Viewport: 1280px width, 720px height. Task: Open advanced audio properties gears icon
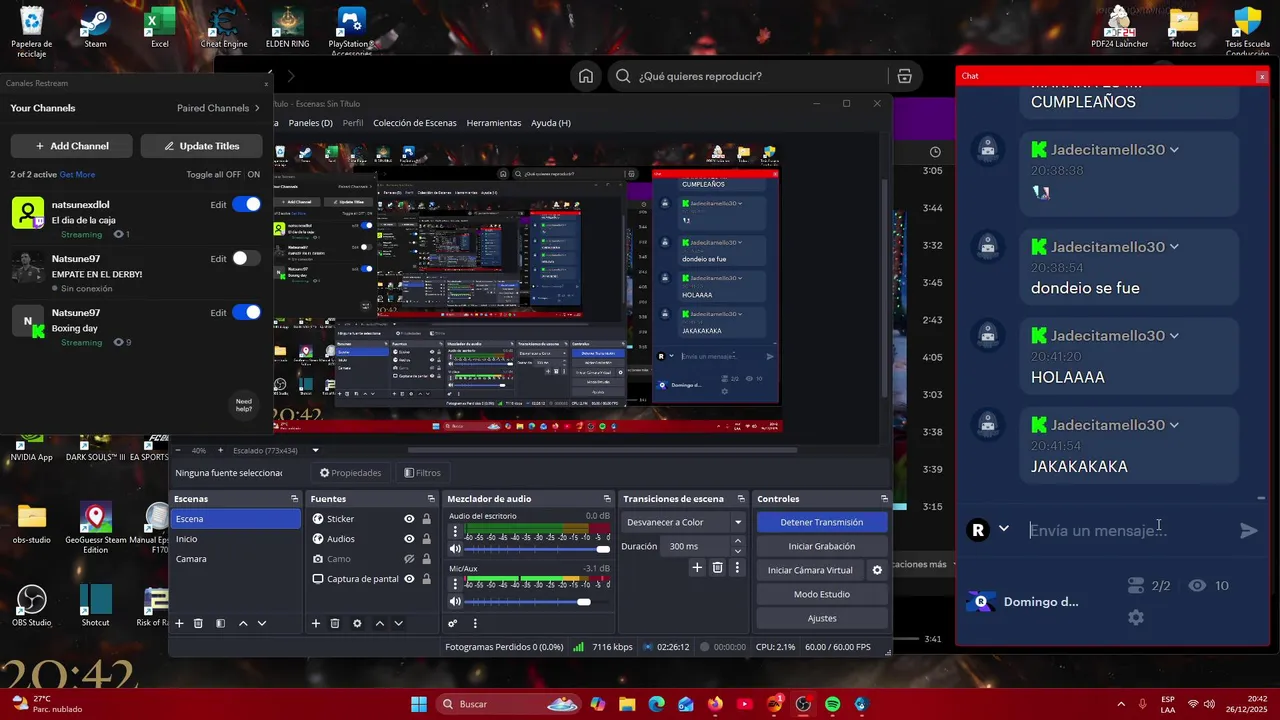[453, 623]
